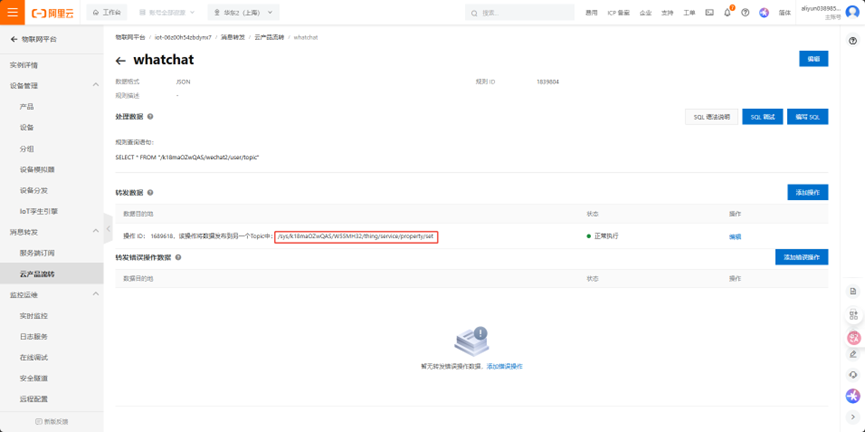This screenshot has width=865, height=432.
Task: Collapse the left navigation panel handle
Action: pyautogui.click(x=108, y=228)
